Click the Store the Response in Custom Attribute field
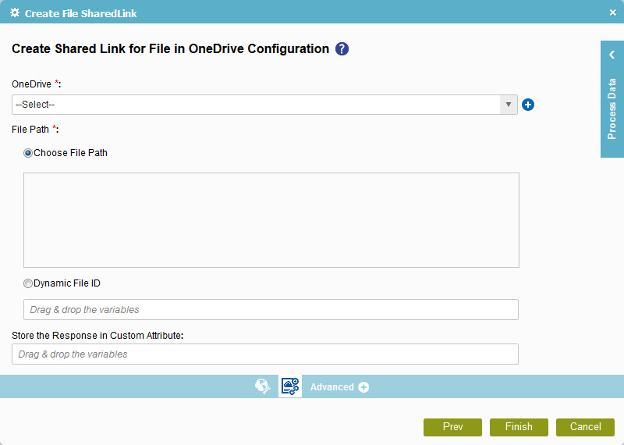Viewport: 624px width, 445px height. pos(265,354)
